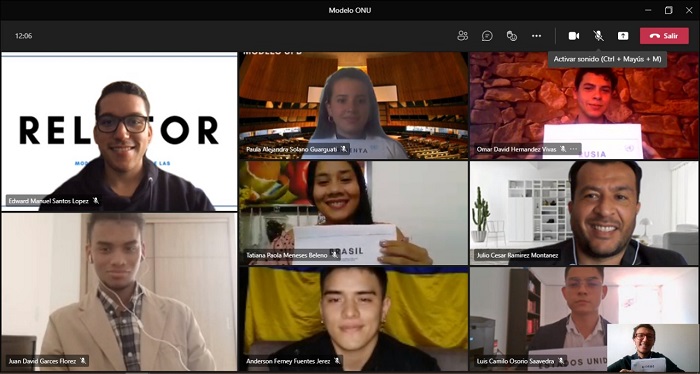Restore down the meeting window

[668, 10]
